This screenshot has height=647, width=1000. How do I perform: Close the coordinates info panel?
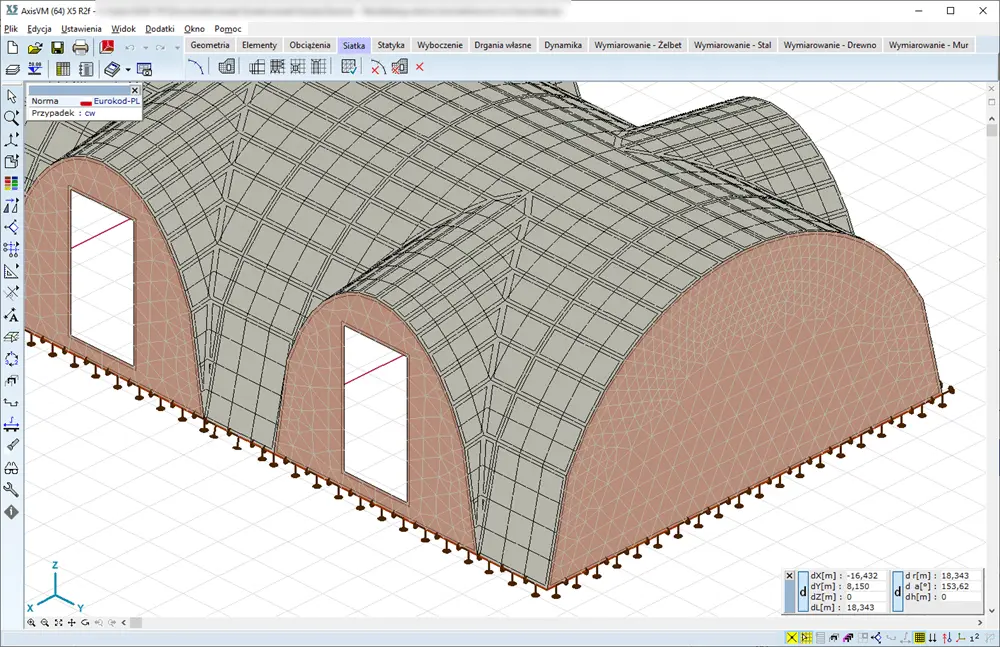pos(789,576)
